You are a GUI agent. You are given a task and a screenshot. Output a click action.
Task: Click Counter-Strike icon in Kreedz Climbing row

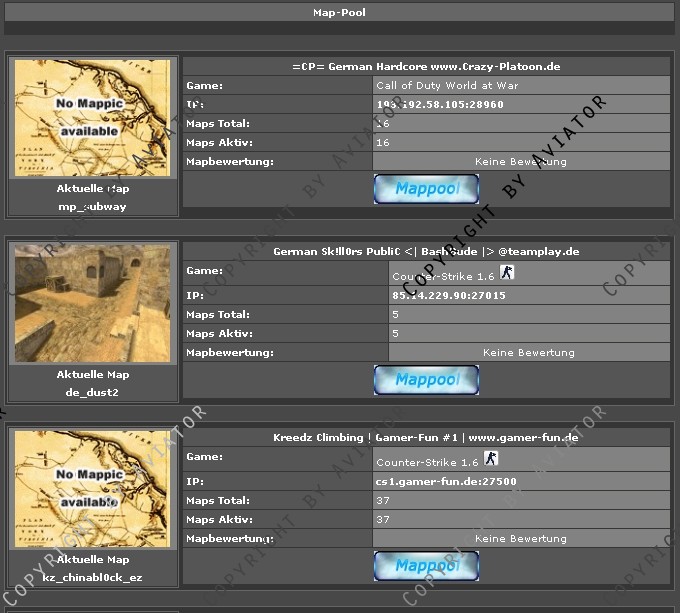(490, 459)
